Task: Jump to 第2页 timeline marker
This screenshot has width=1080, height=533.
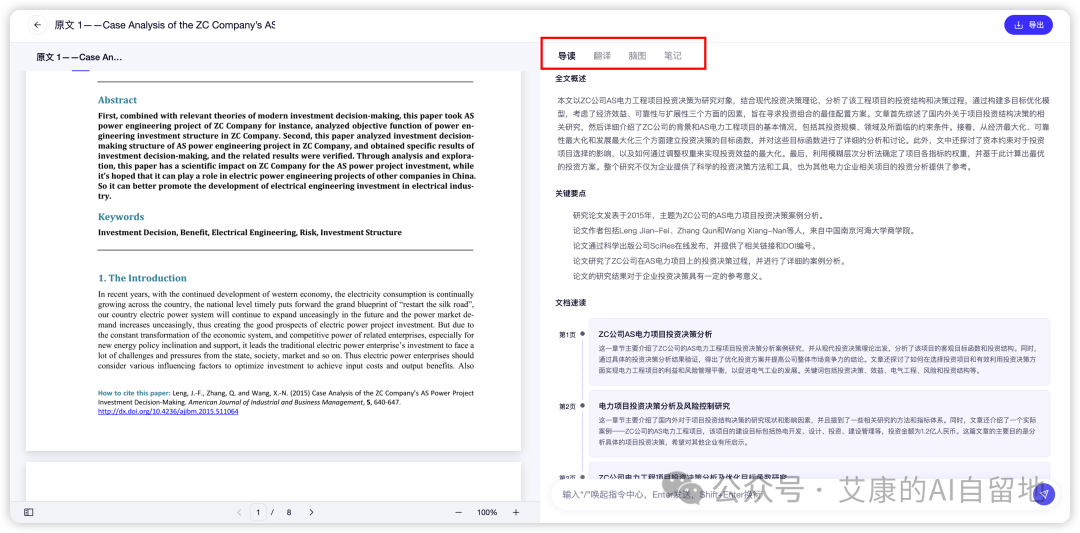Action: pyautogui.click(x=566, y=406)
